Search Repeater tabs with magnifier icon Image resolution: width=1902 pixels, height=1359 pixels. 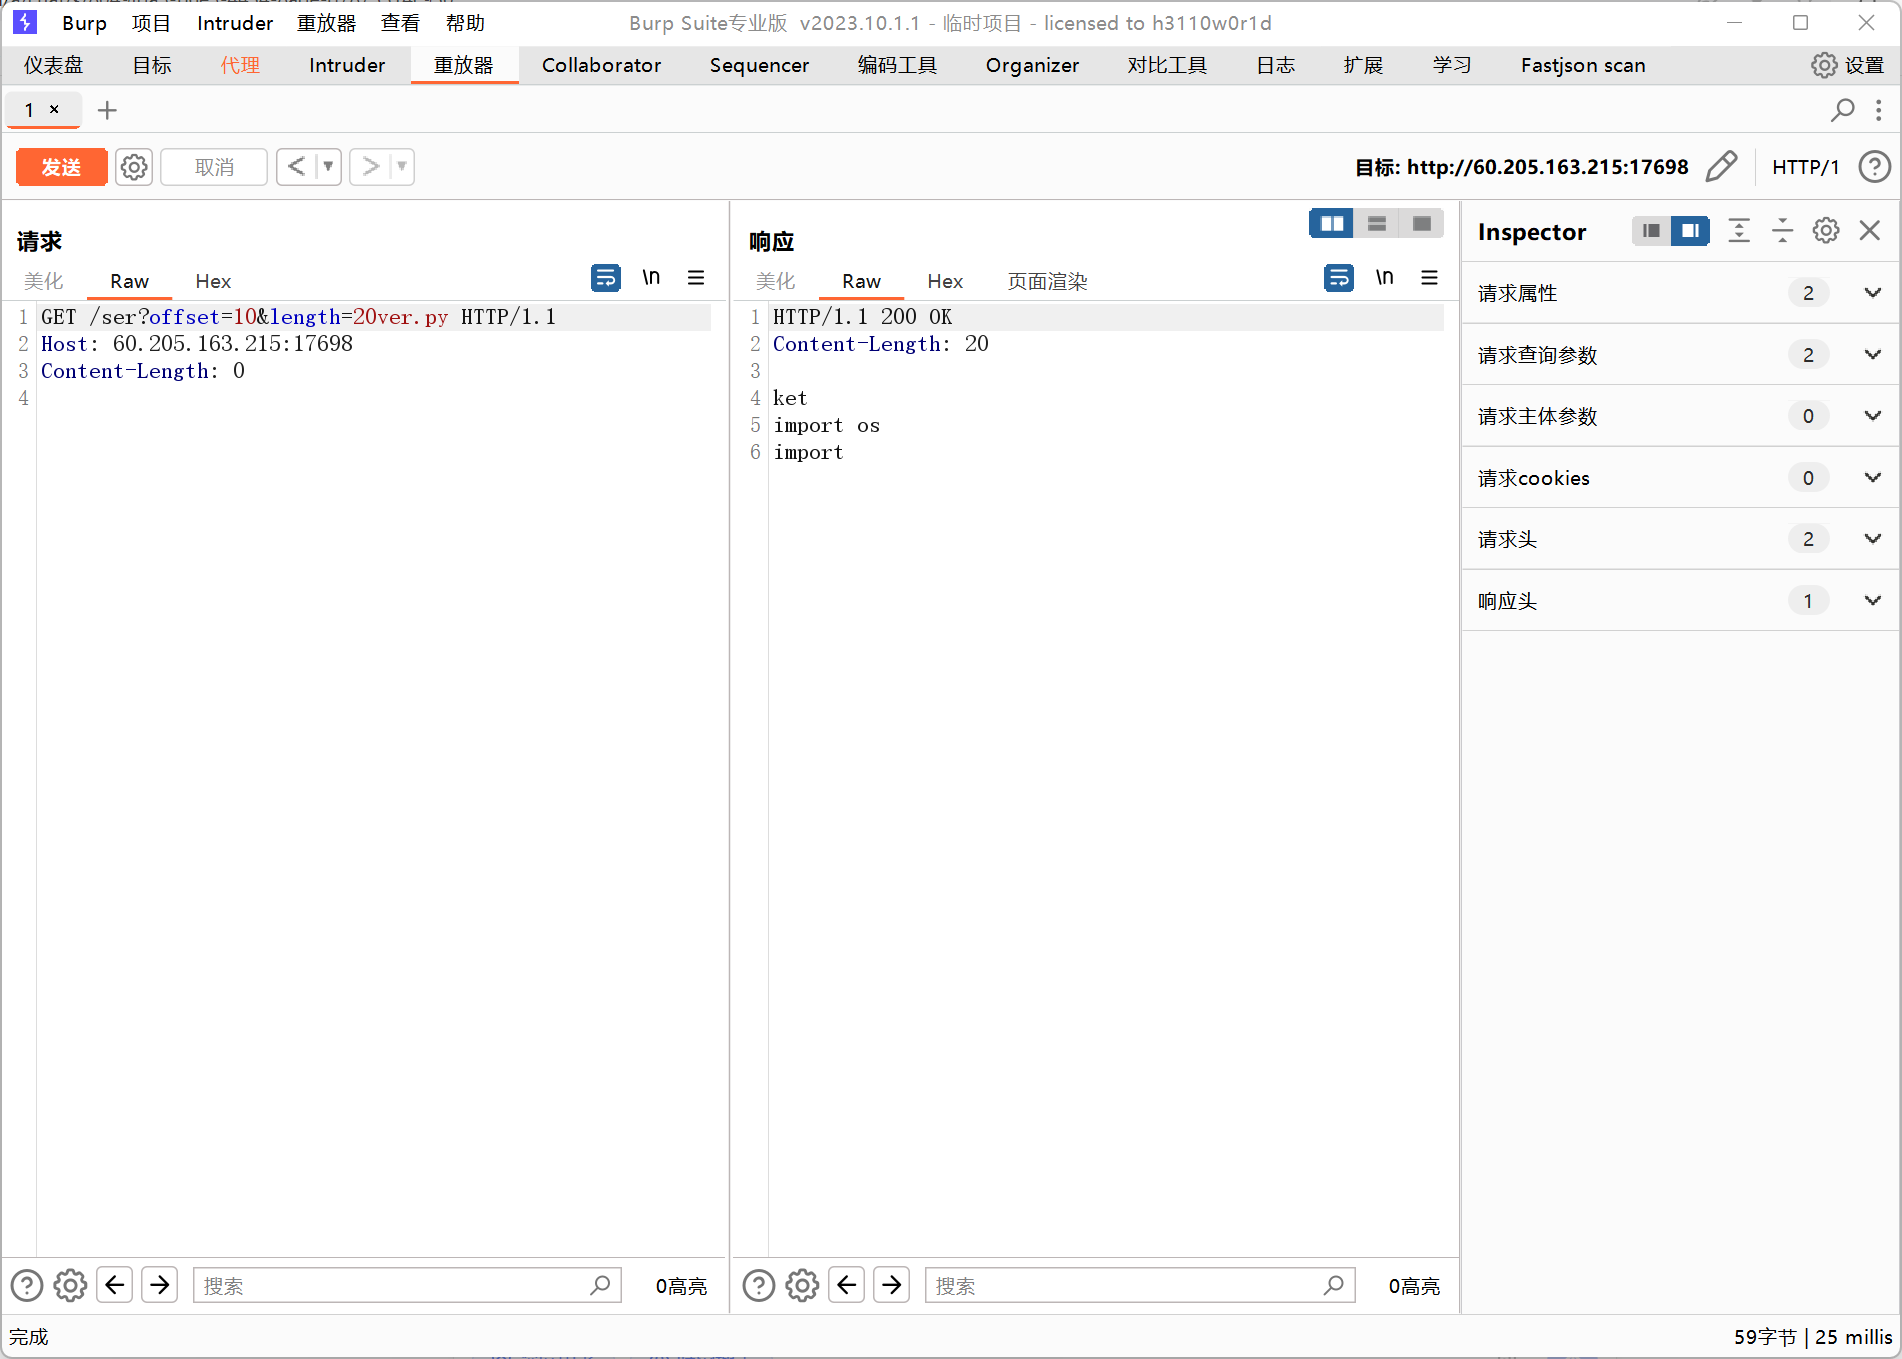(1842, 110)
